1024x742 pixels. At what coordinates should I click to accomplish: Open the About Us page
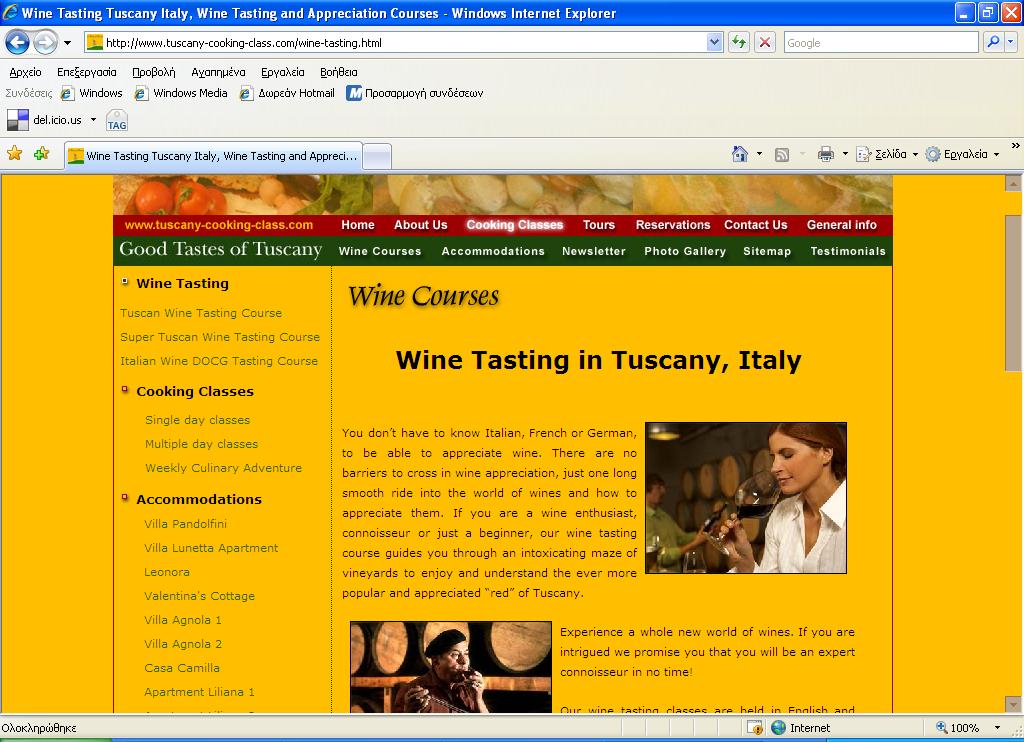point(421,225)
